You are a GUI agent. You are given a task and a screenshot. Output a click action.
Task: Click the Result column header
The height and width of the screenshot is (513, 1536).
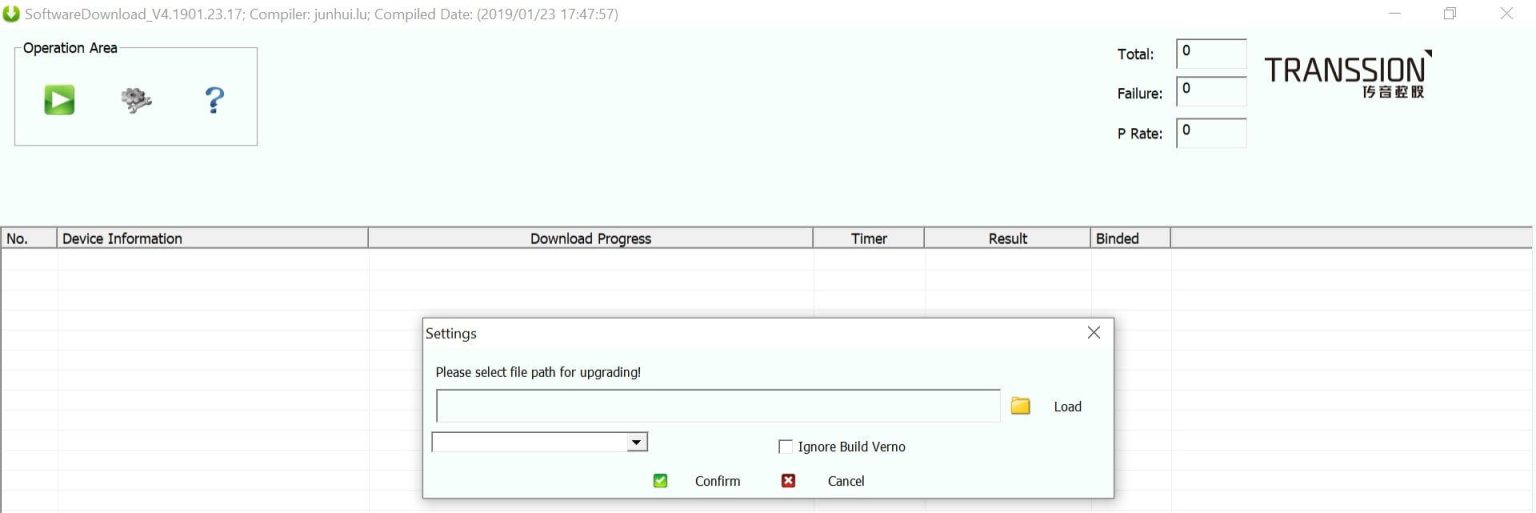[1007, 238]
